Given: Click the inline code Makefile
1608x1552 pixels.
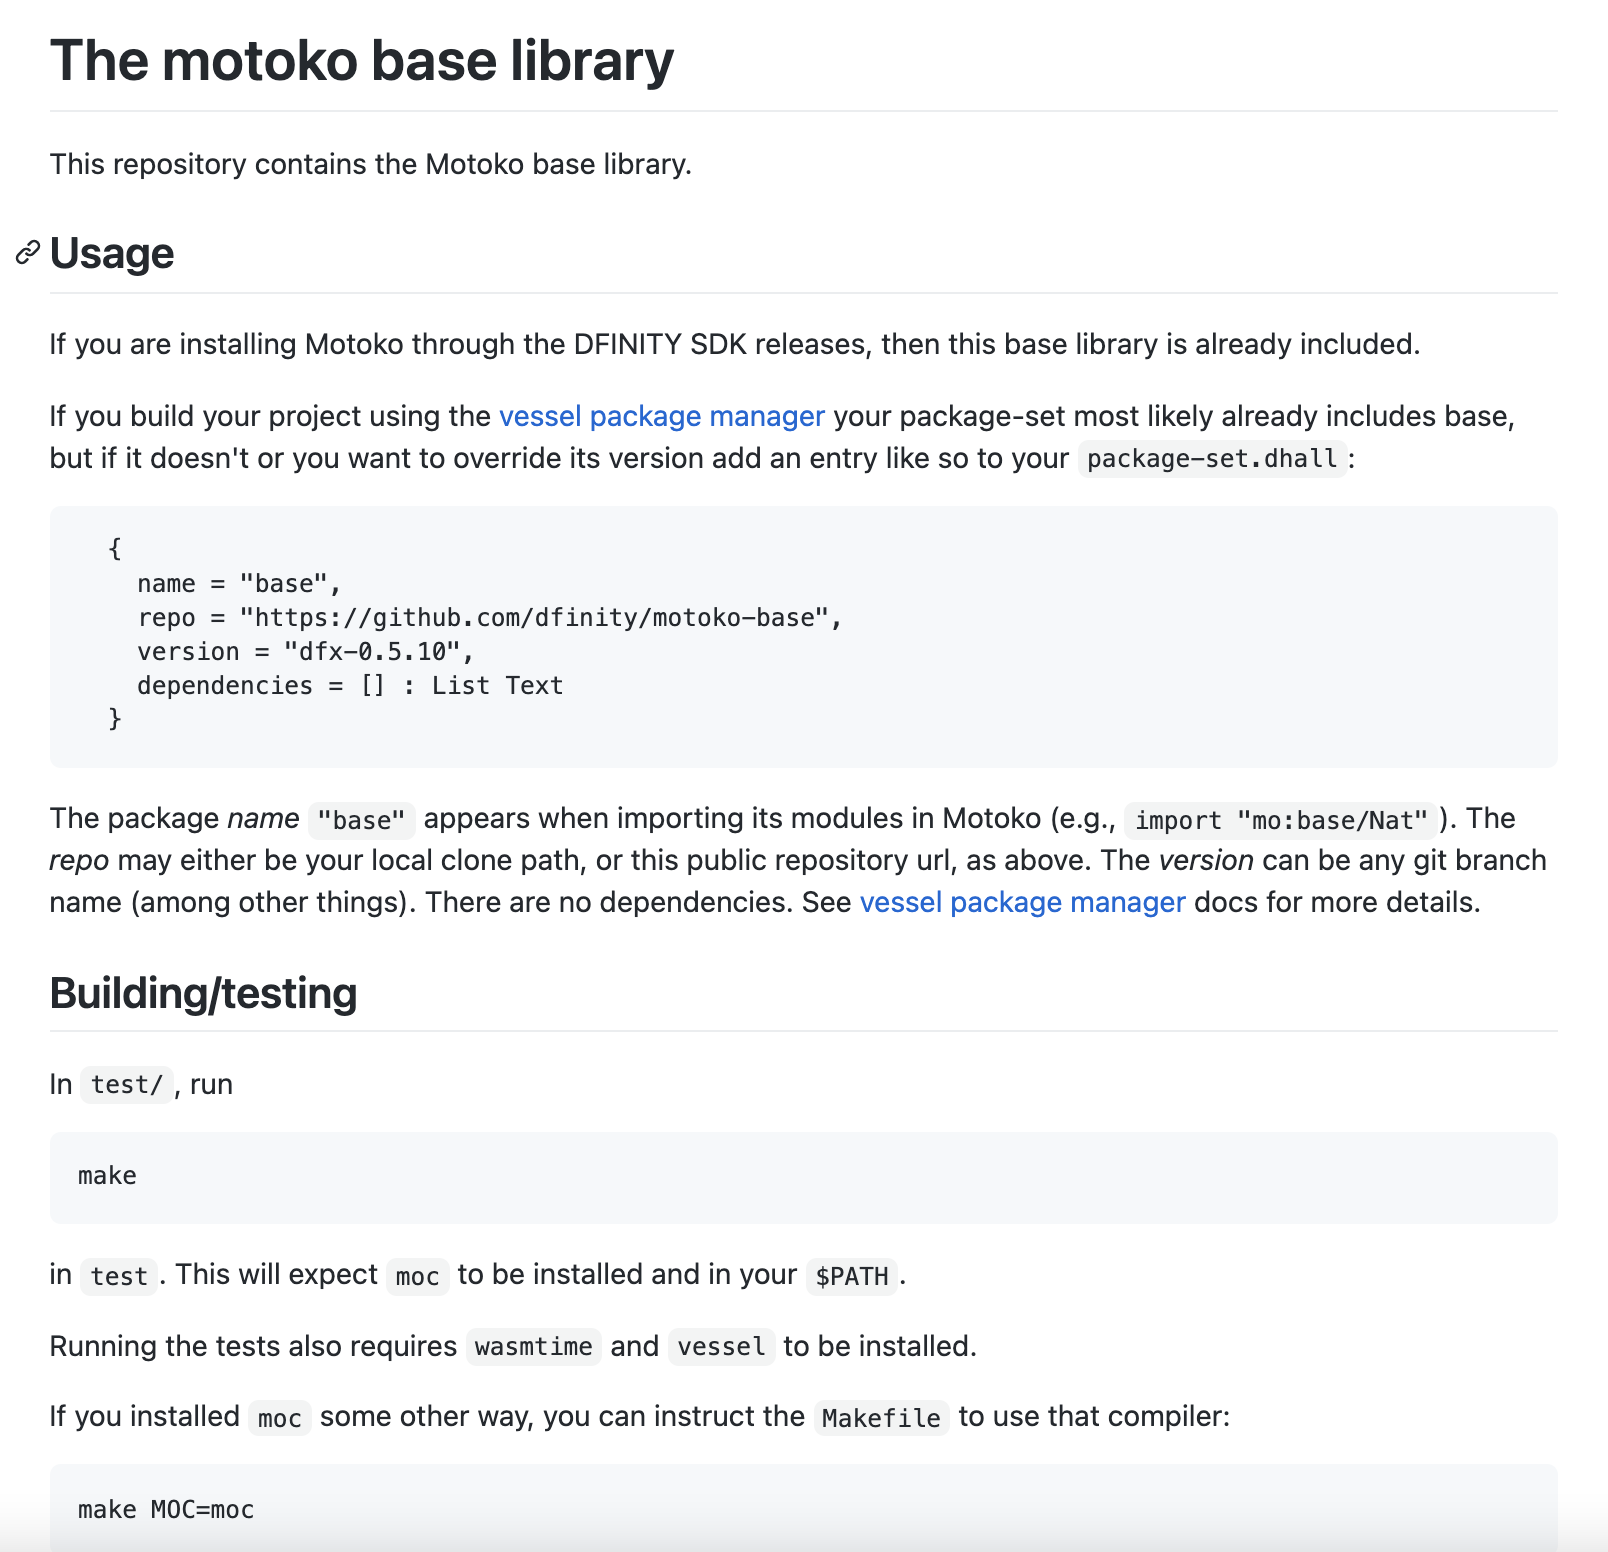Looking at the screenshot, I should 881,1418.
